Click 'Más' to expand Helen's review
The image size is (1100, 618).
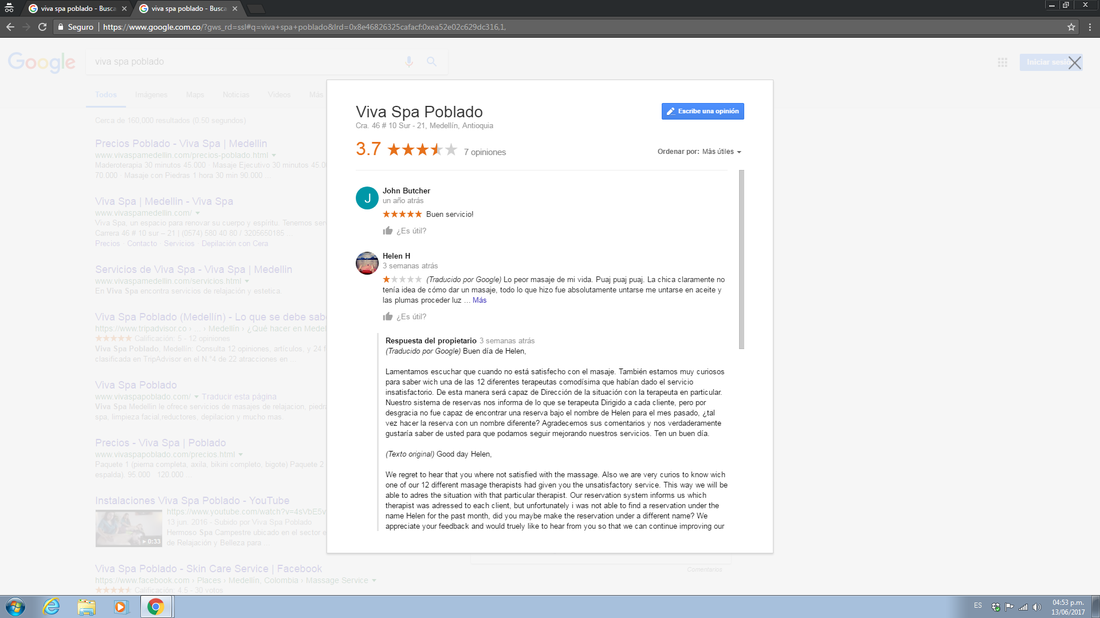(479, 300)
